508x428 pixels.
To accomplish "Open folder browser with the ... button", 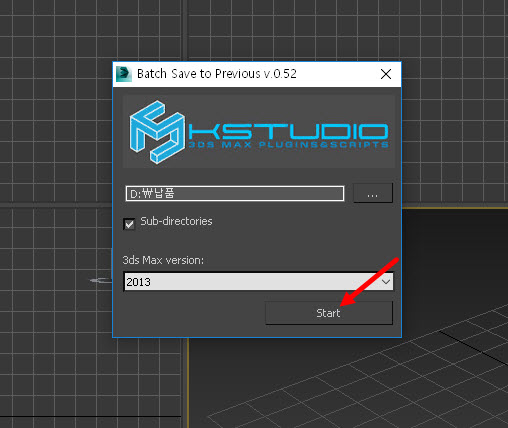I will [x=373, y=193].
